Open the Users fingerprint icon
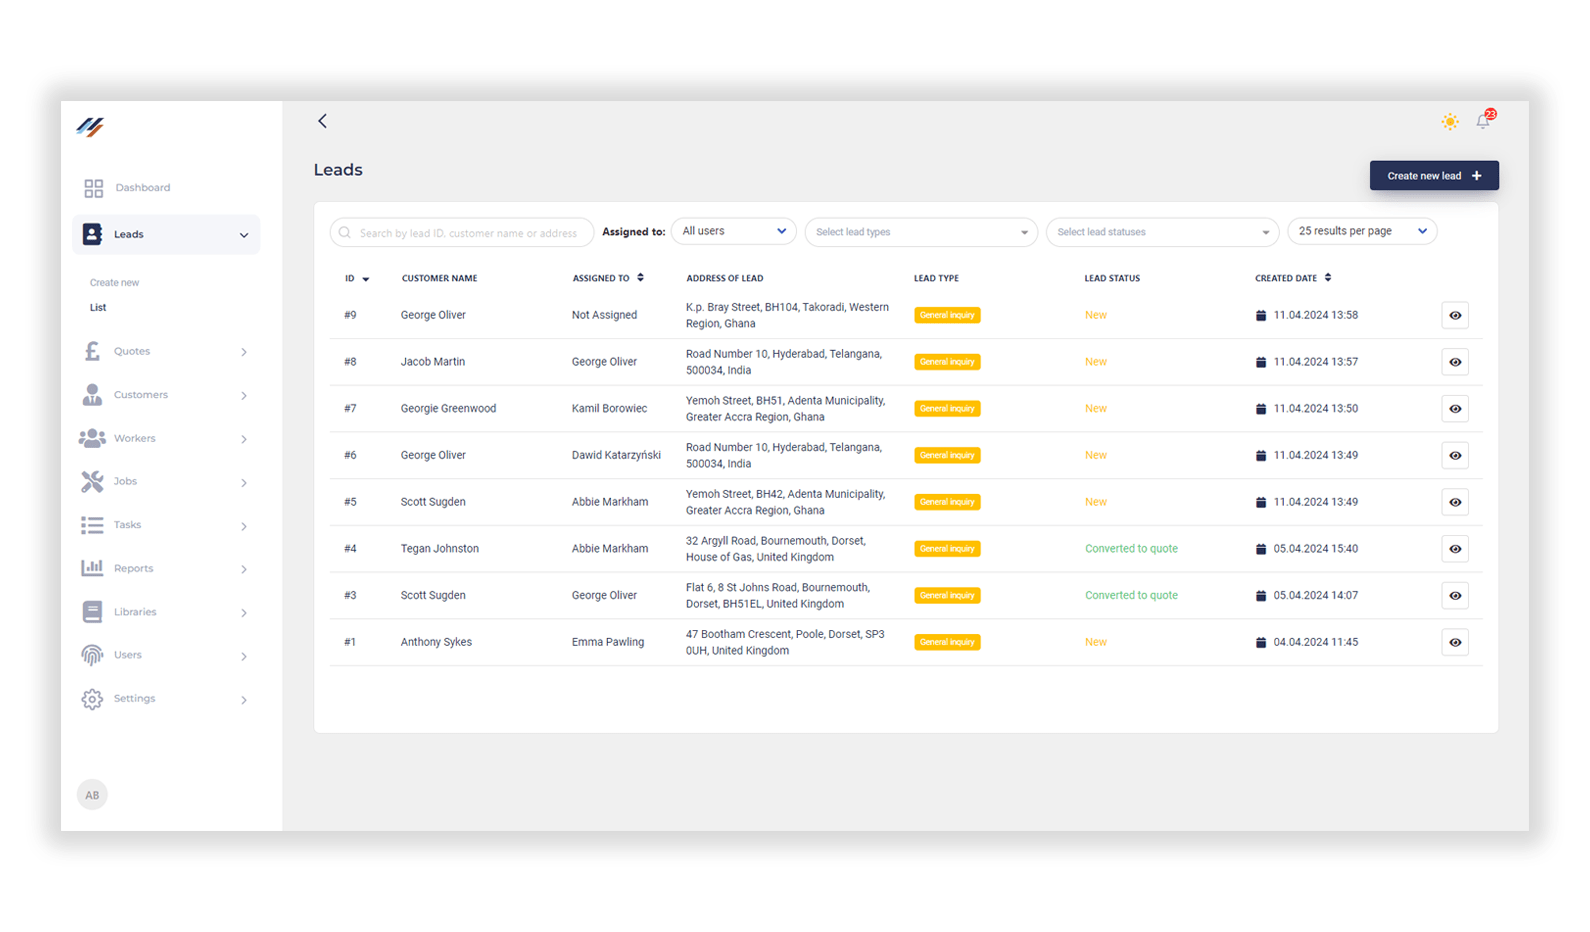This screenshot has height=932, width=1590. (x=92, y=655)
